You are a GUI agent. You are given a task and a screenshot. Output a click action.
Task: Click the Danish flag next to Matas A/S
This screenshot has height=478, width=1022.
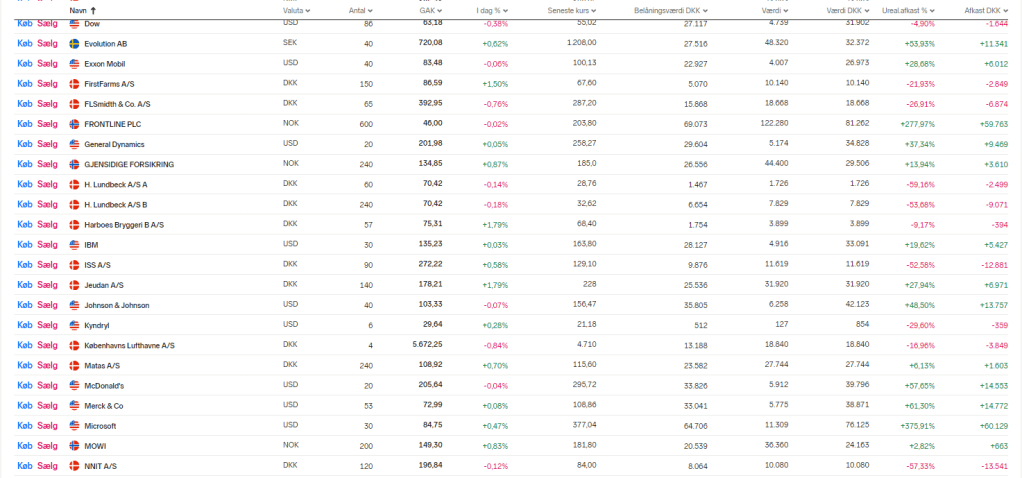click(x=74, y=365)
